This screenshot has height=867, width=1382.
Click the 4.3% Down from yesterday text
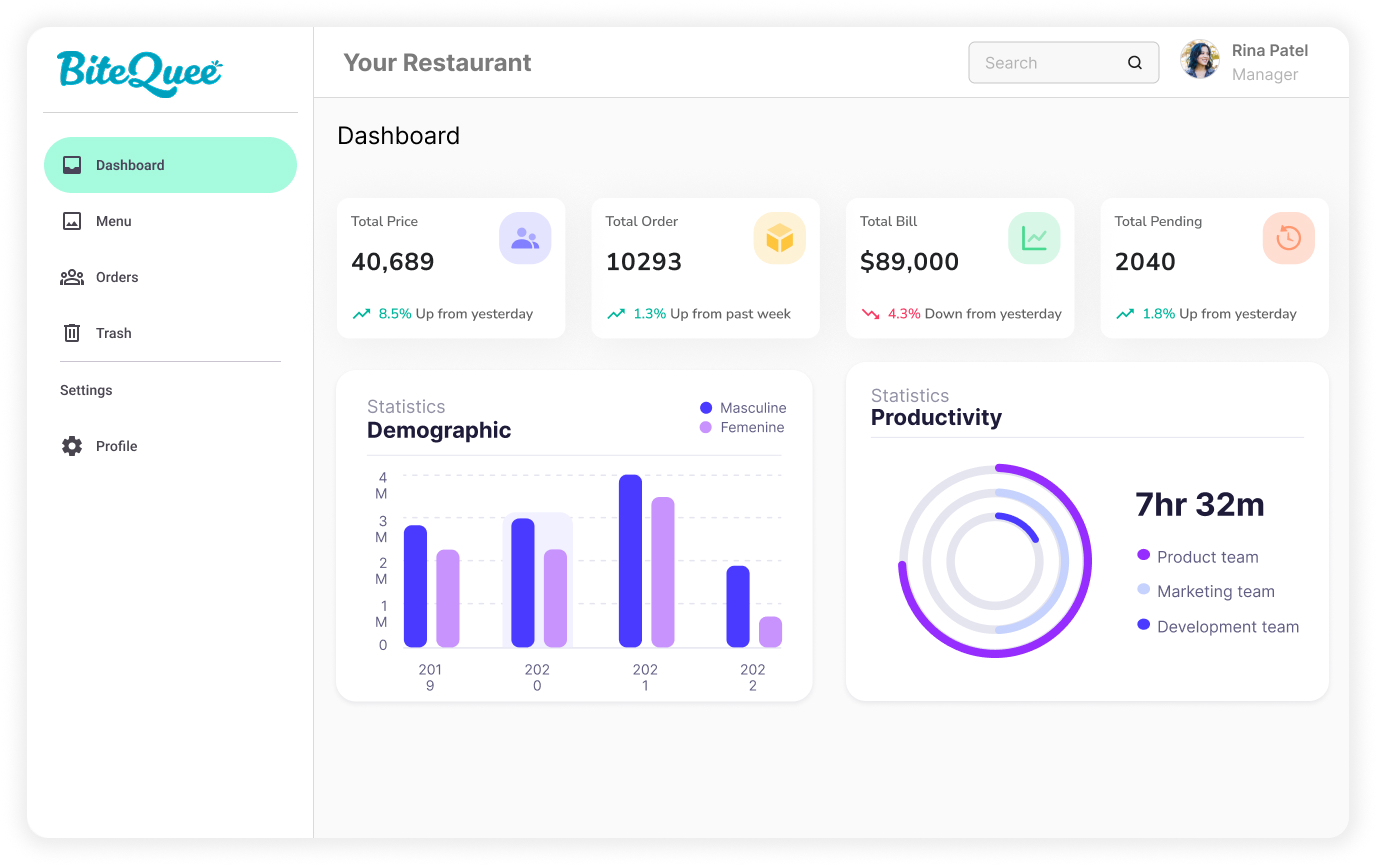(975, 314)
